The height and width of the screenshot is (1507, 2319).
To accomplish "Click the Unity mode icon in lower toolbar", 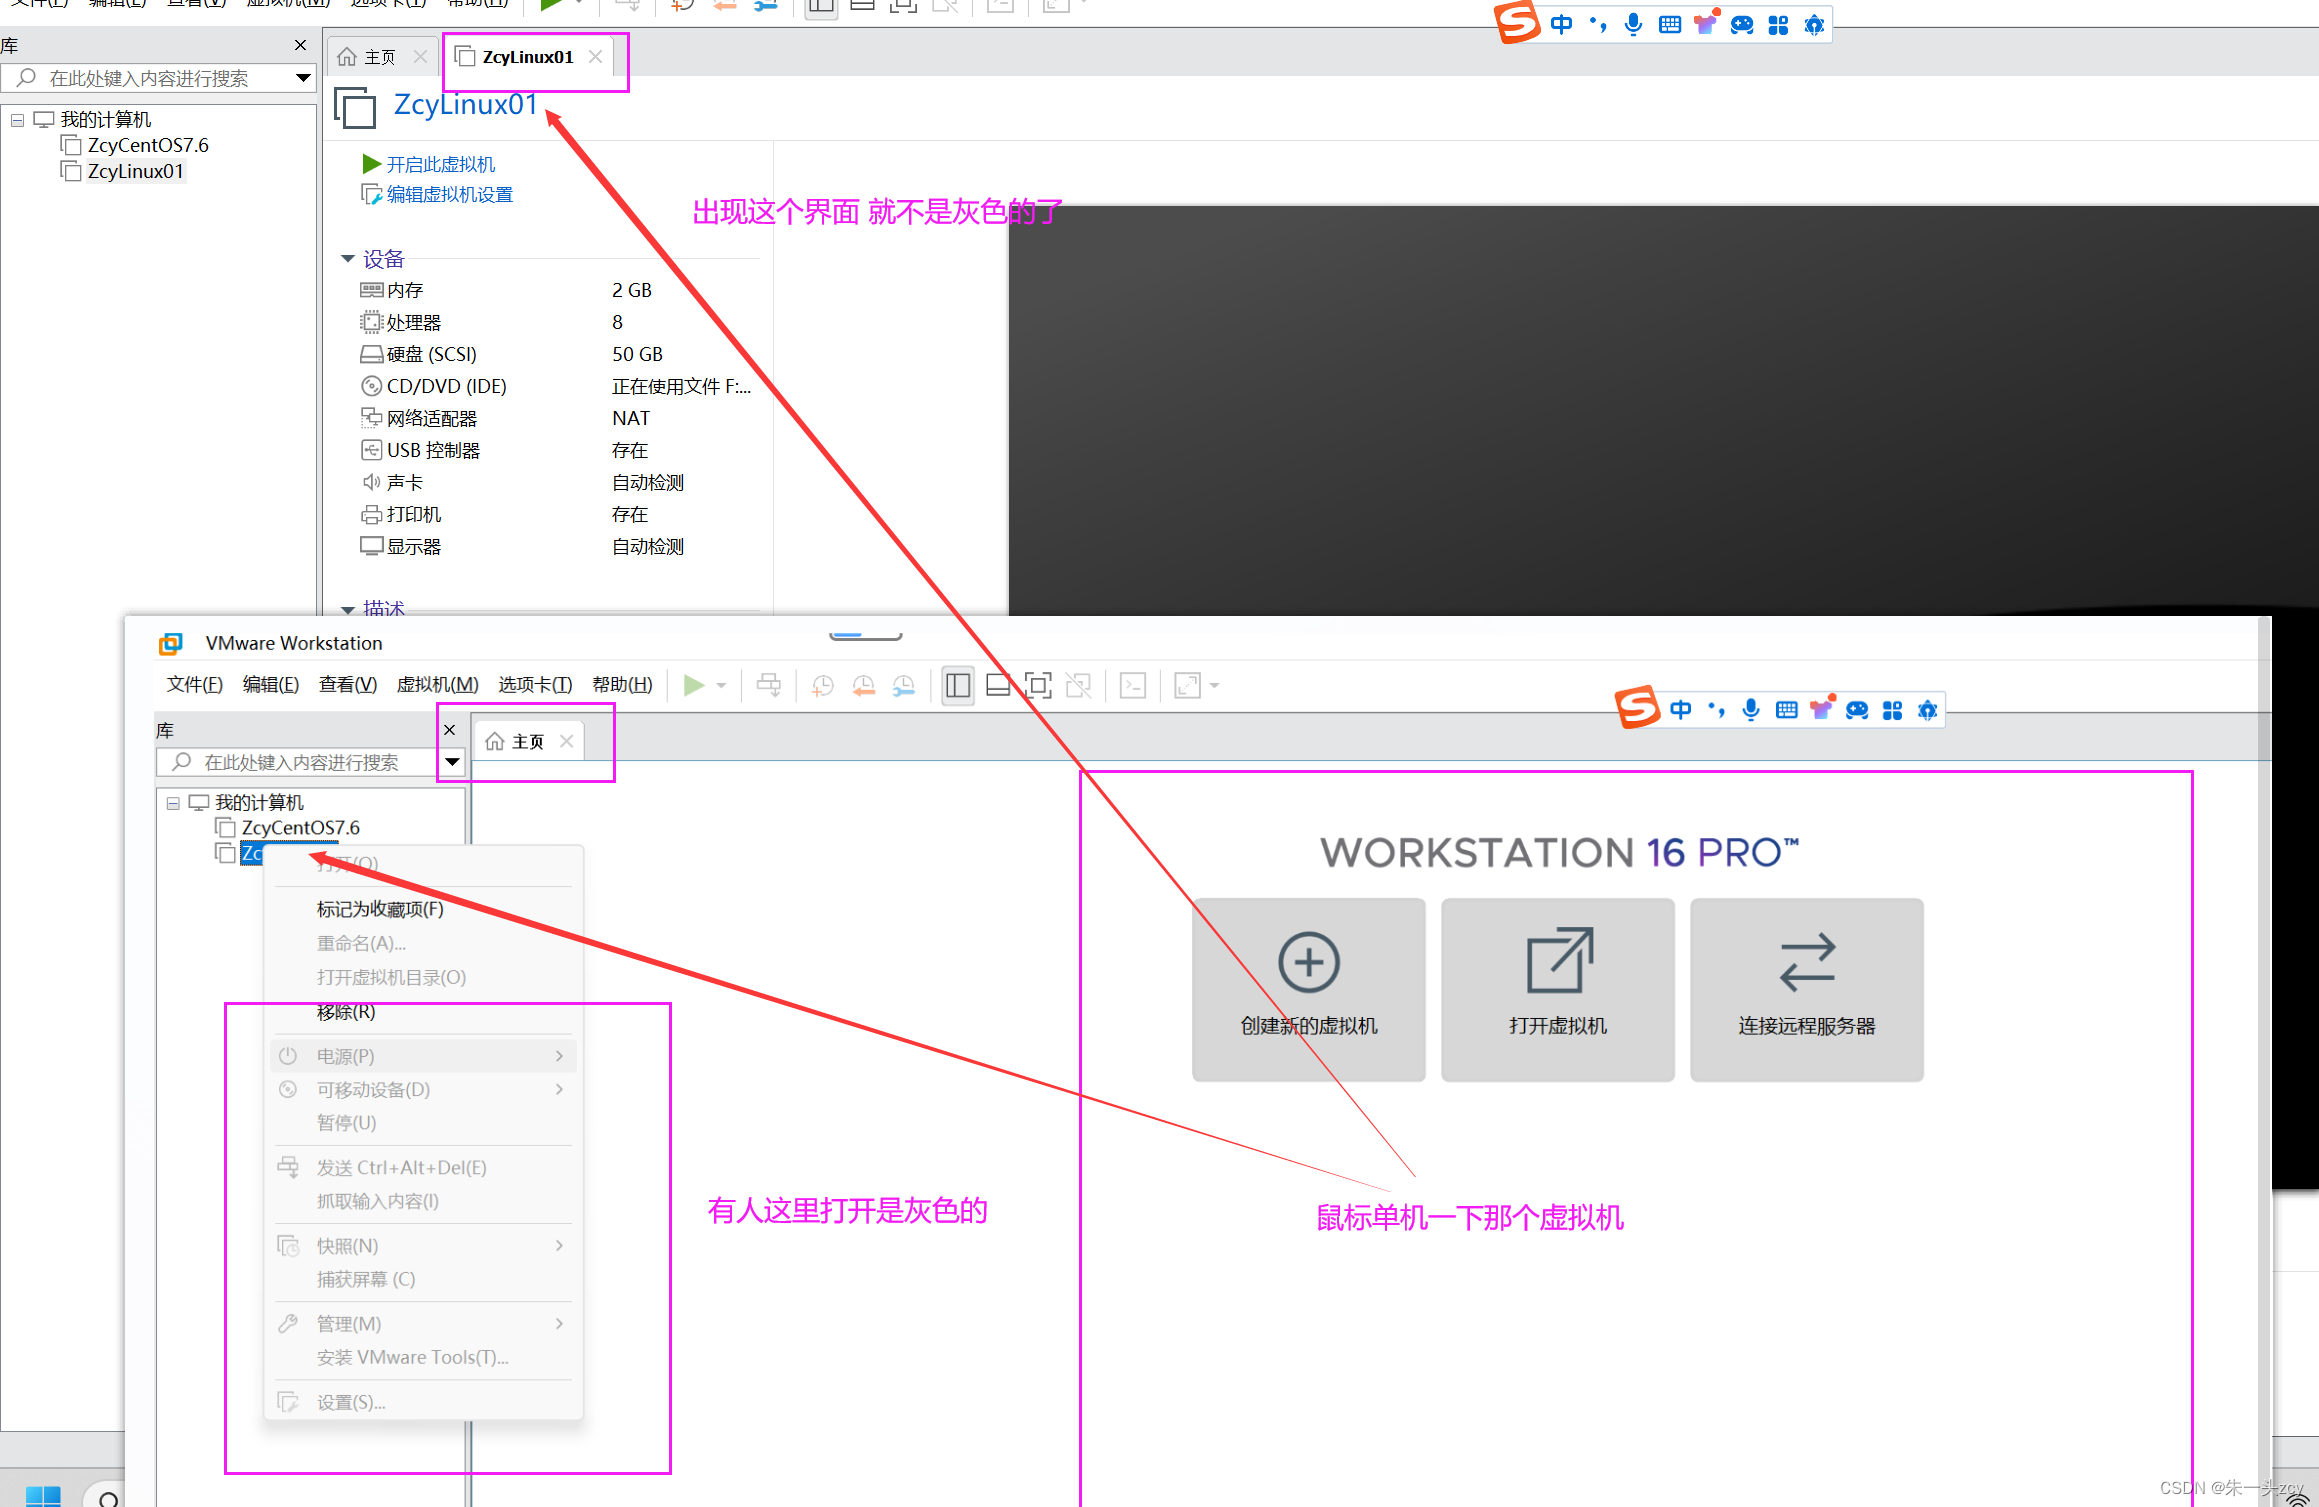I will point(1078,686).
